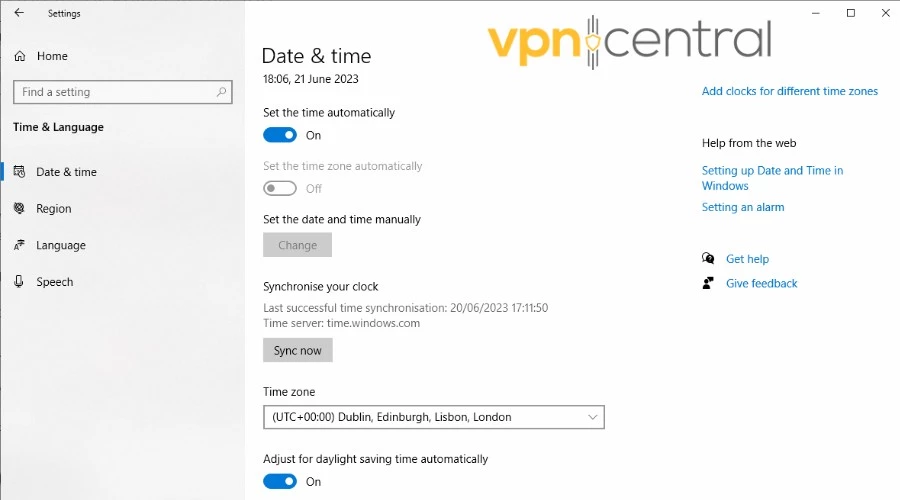
Task: Disable daylight saving time auto-adjust switch
Action: point(280,481)
